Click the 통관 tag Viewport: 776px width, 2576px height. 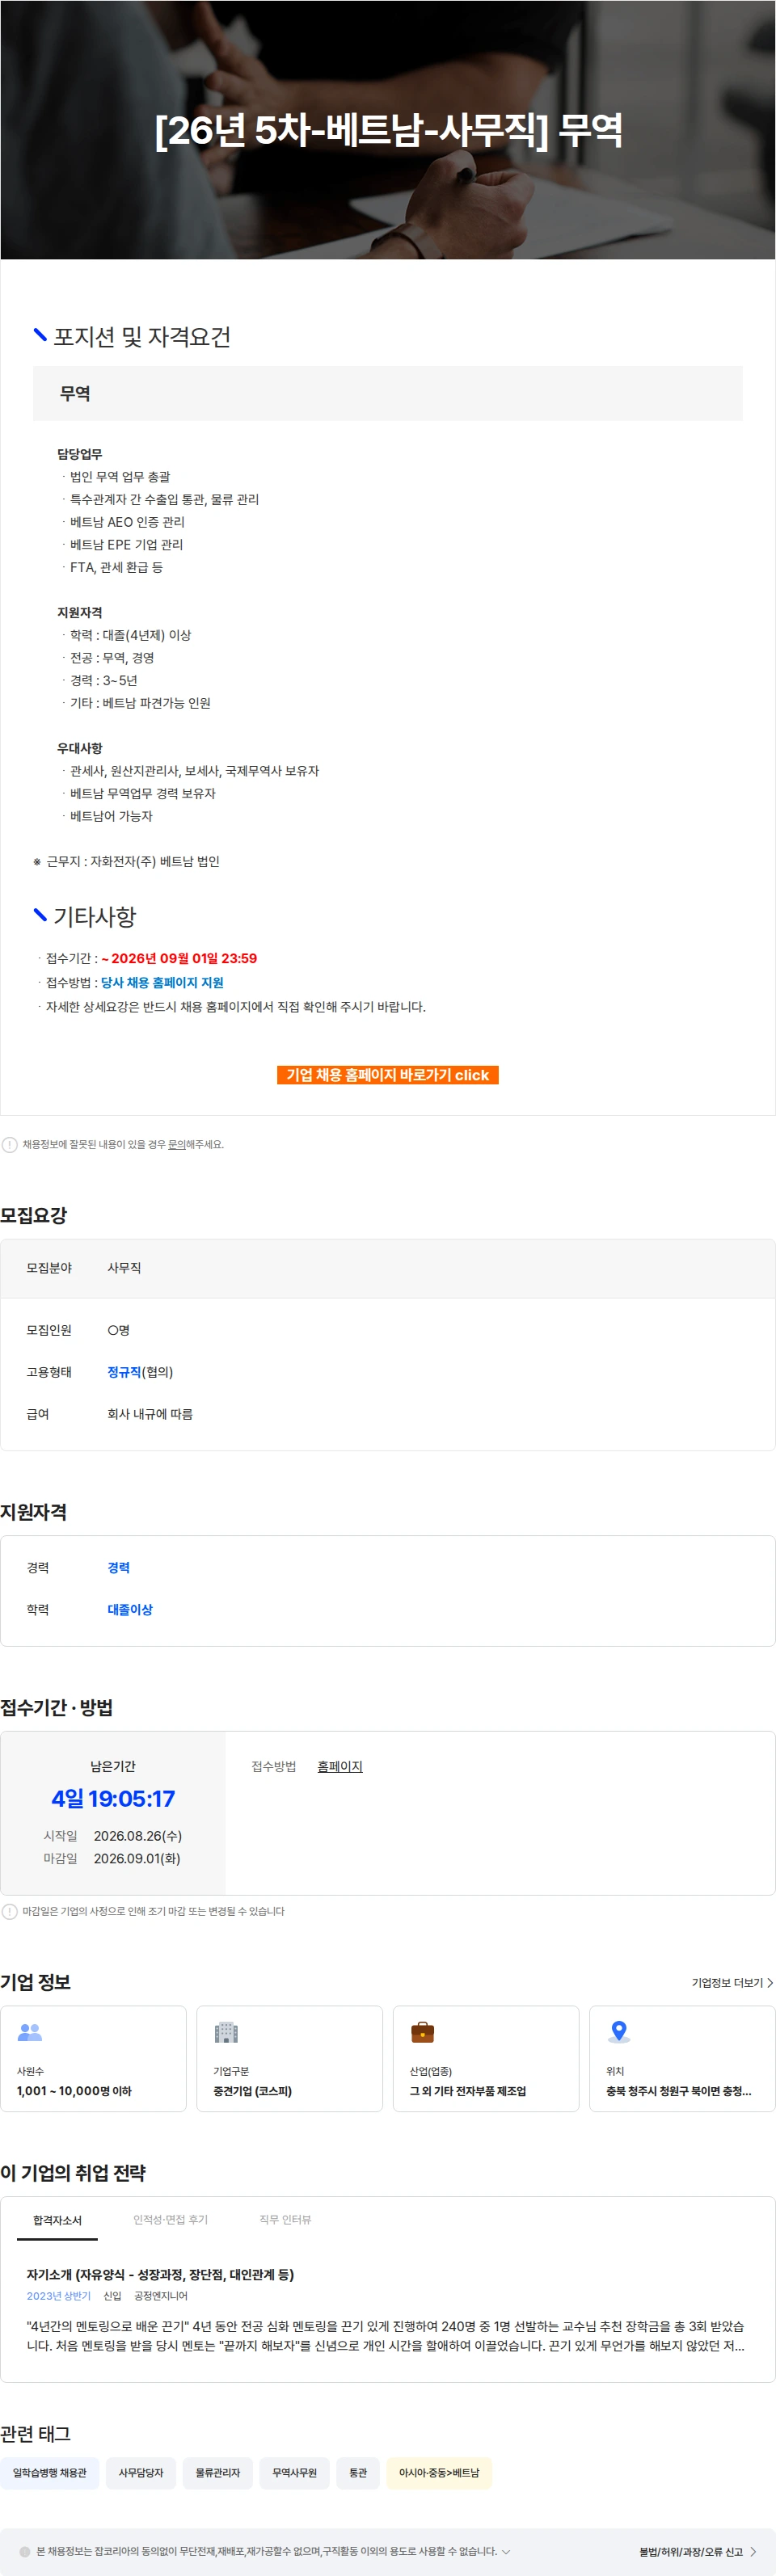point(358,2472)
